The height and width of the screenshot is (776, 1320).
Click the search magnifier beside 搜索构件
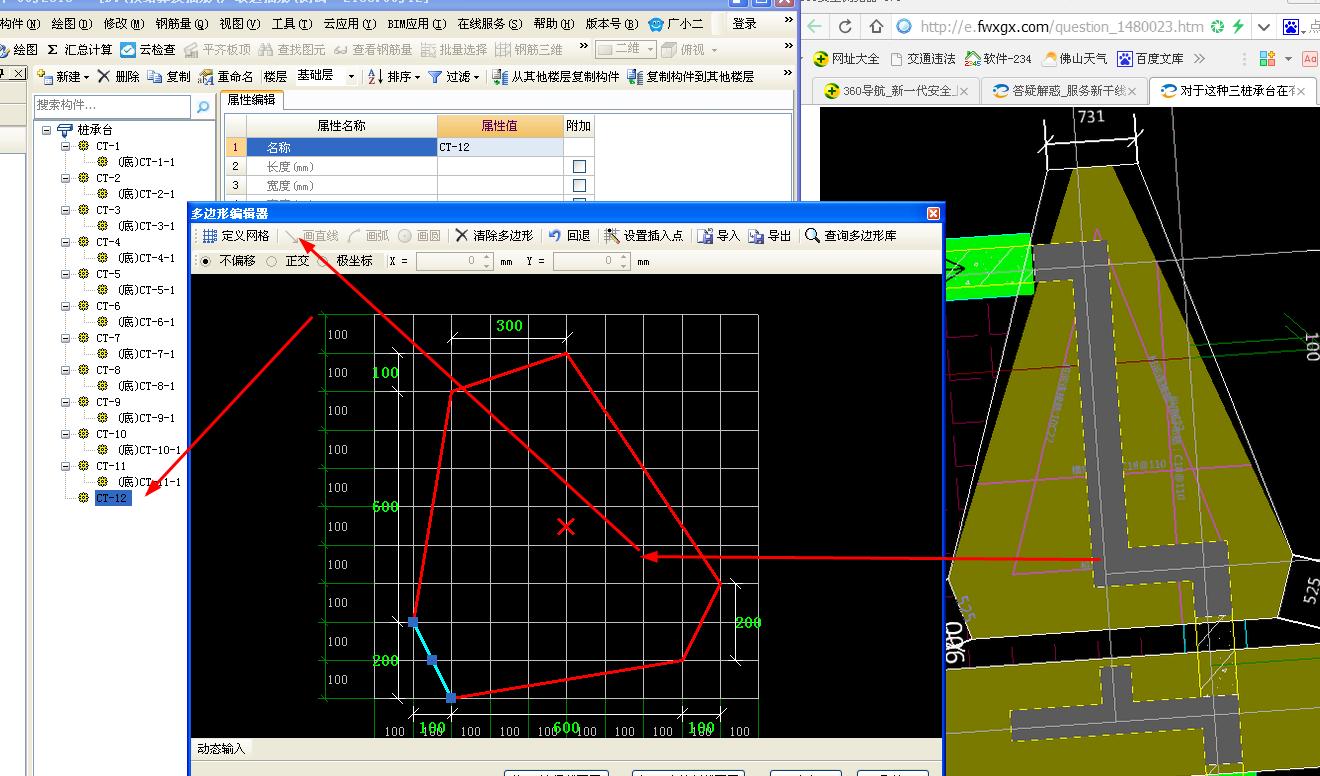(x=203, y=105)
